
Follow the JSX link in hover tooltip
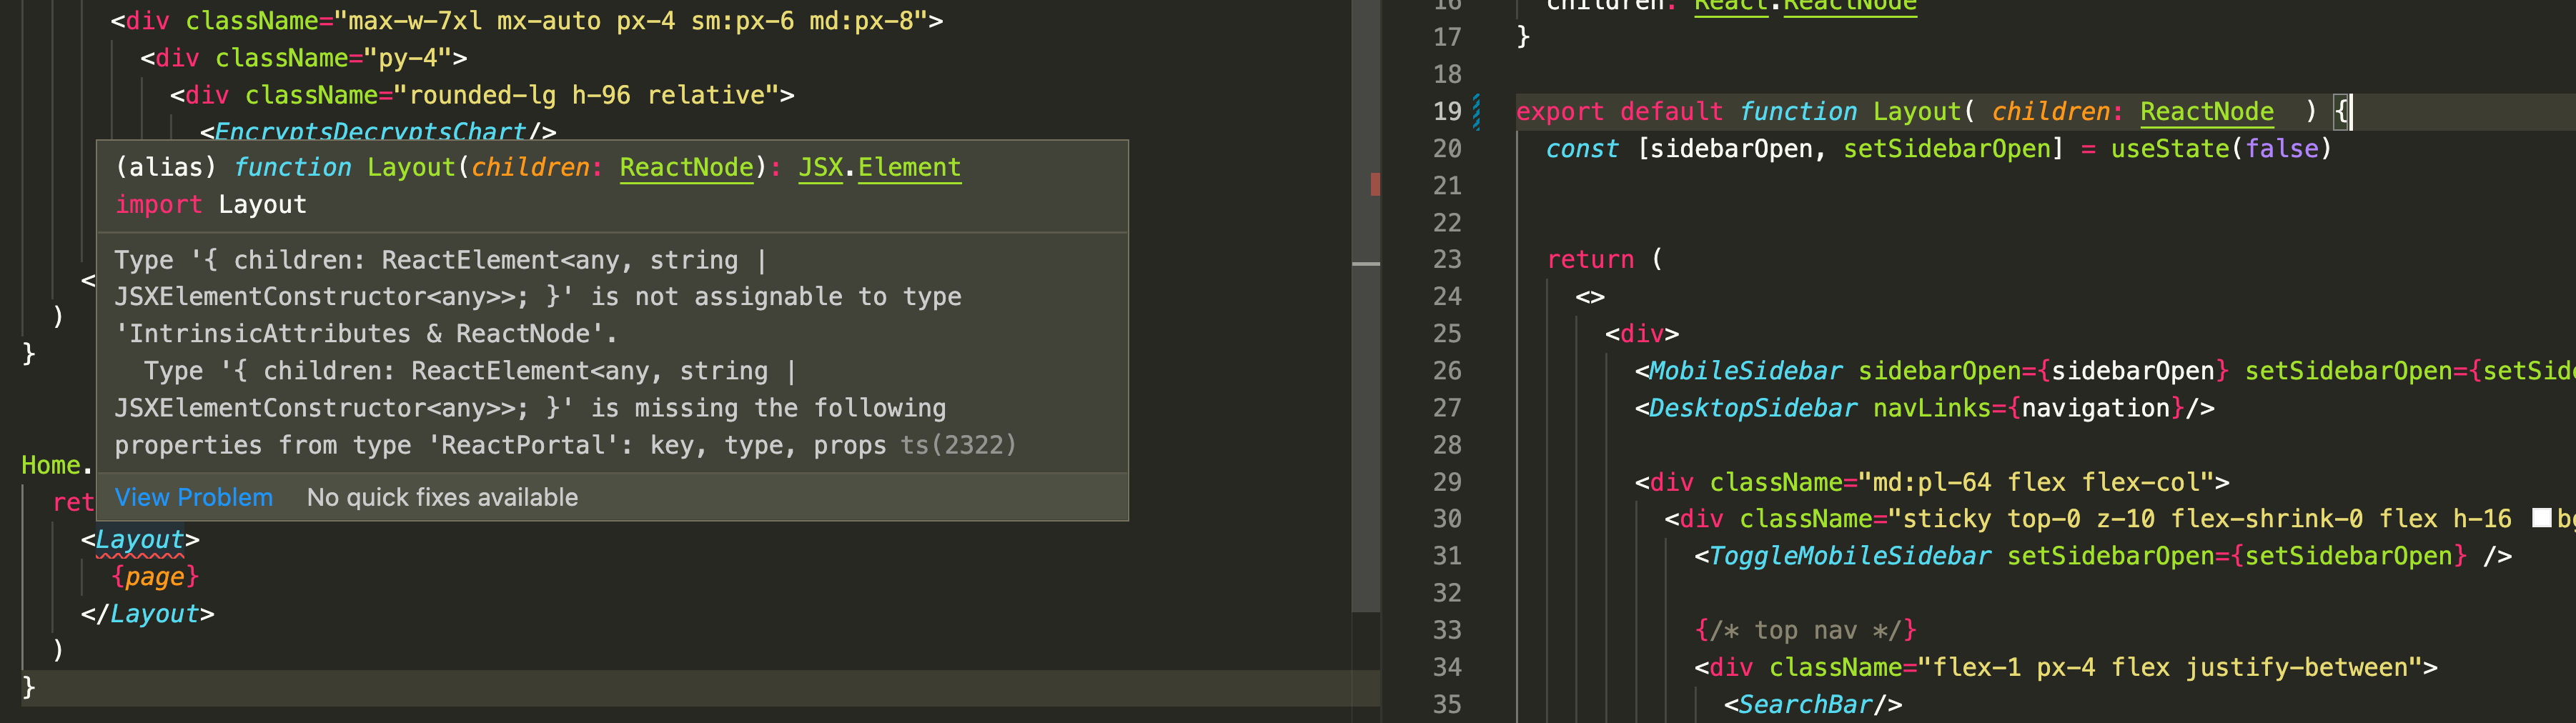point(820,167)
